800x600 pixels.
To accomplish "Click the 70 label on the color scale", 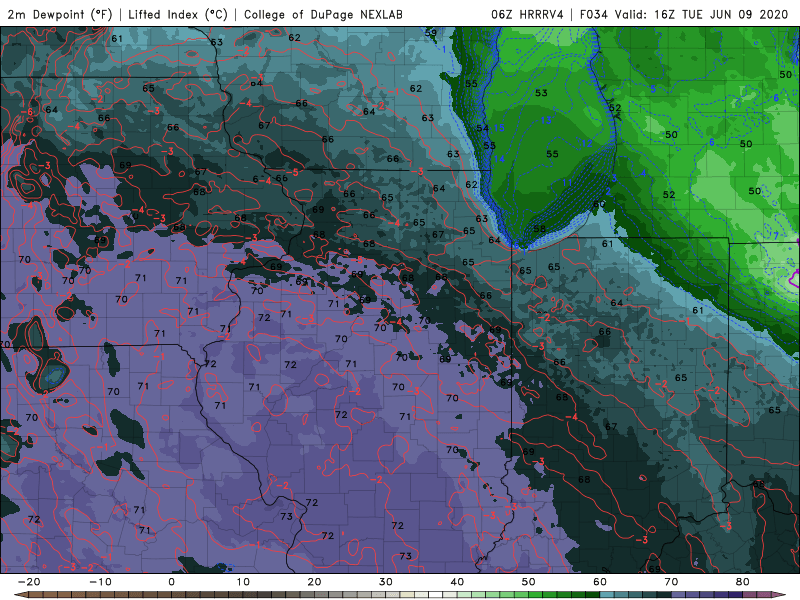I will point(671,582).
